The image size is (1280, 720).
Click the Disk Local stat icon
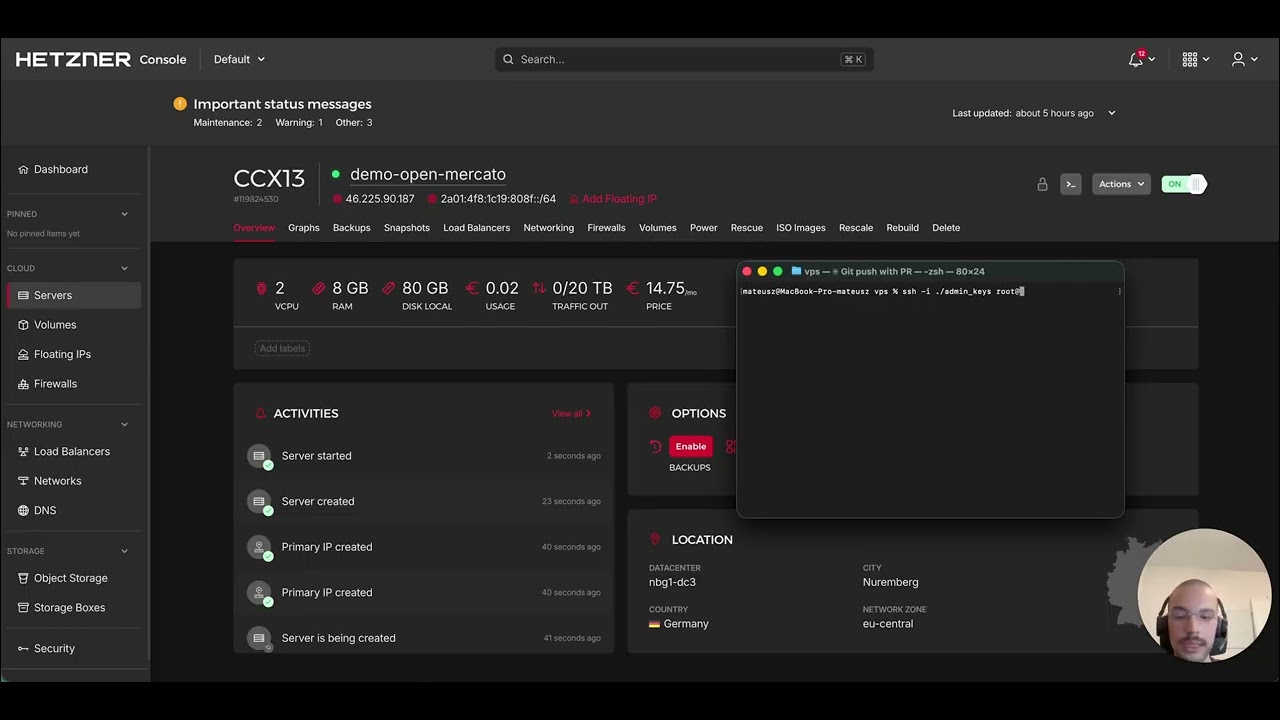(389, 288)
